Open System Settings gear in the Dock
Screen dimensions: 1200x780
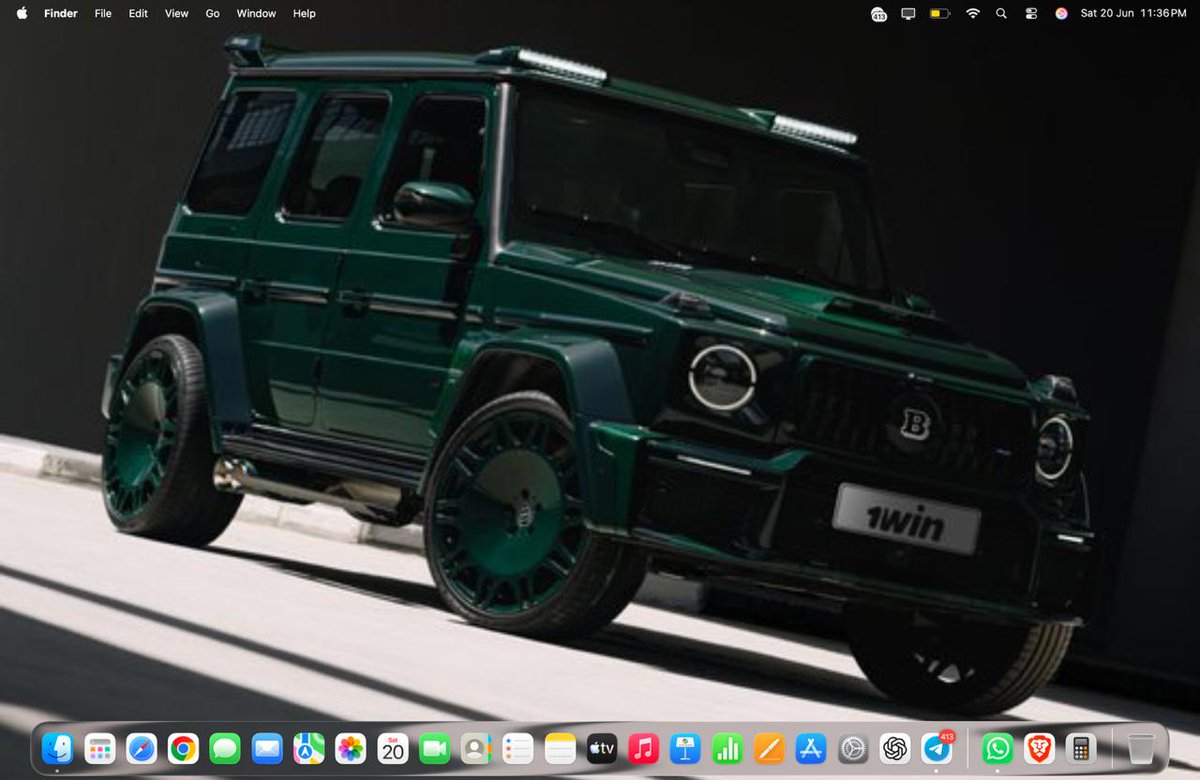(852, 748)
